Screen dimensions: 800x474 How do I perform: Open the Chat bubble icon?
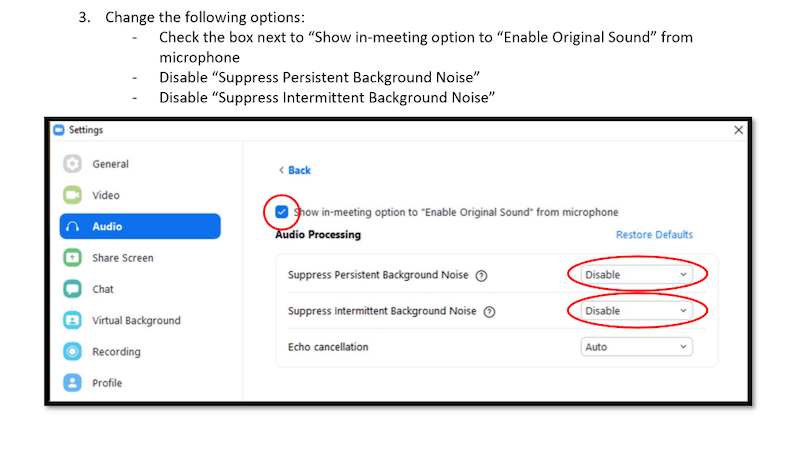click(x=72, y=289)
